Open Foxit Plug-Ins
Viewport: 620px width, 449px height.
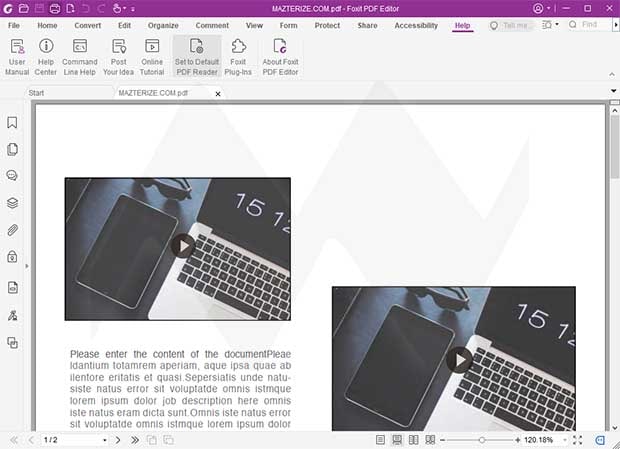tap(238, 57)
